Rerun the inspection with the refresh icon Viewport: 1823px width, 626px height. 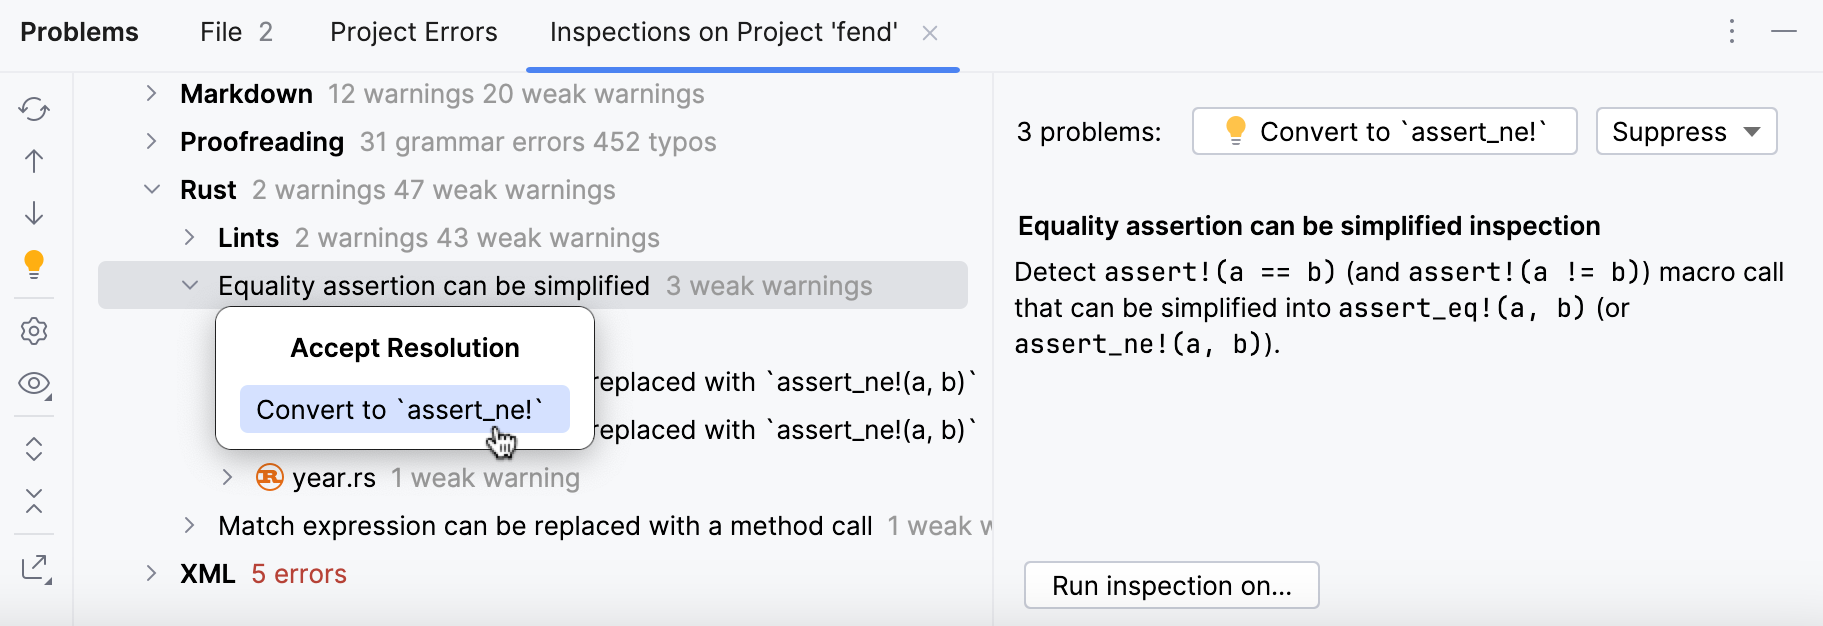pos(34,109)
